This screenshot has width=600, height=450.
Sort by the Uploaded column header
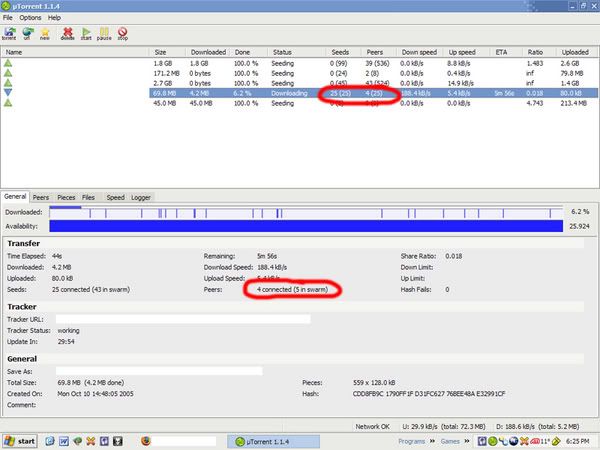[577, 52]
